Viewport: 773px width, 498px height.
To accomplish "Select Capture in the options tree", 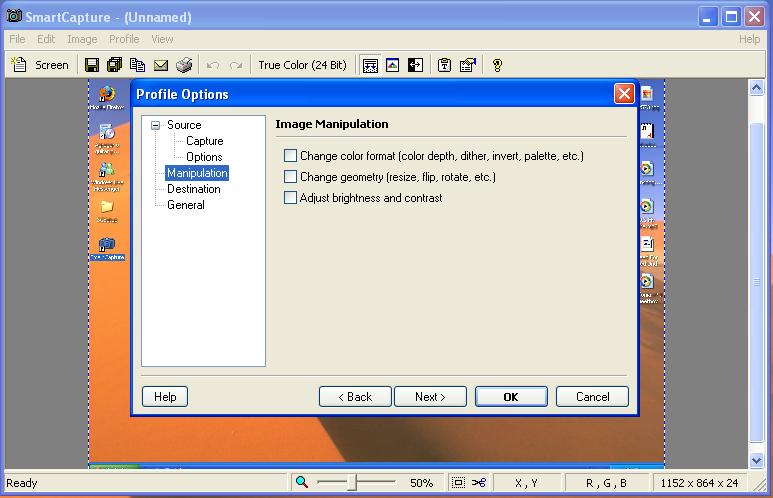I will point(205,141).
